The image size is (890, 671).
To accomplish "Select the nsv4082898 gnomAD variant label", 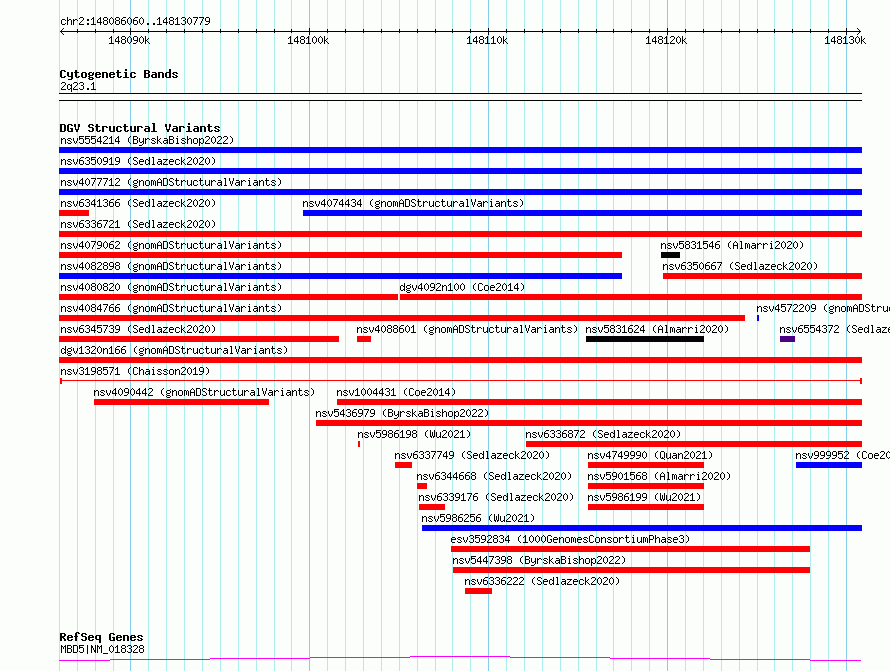I will tap(171, 266).
